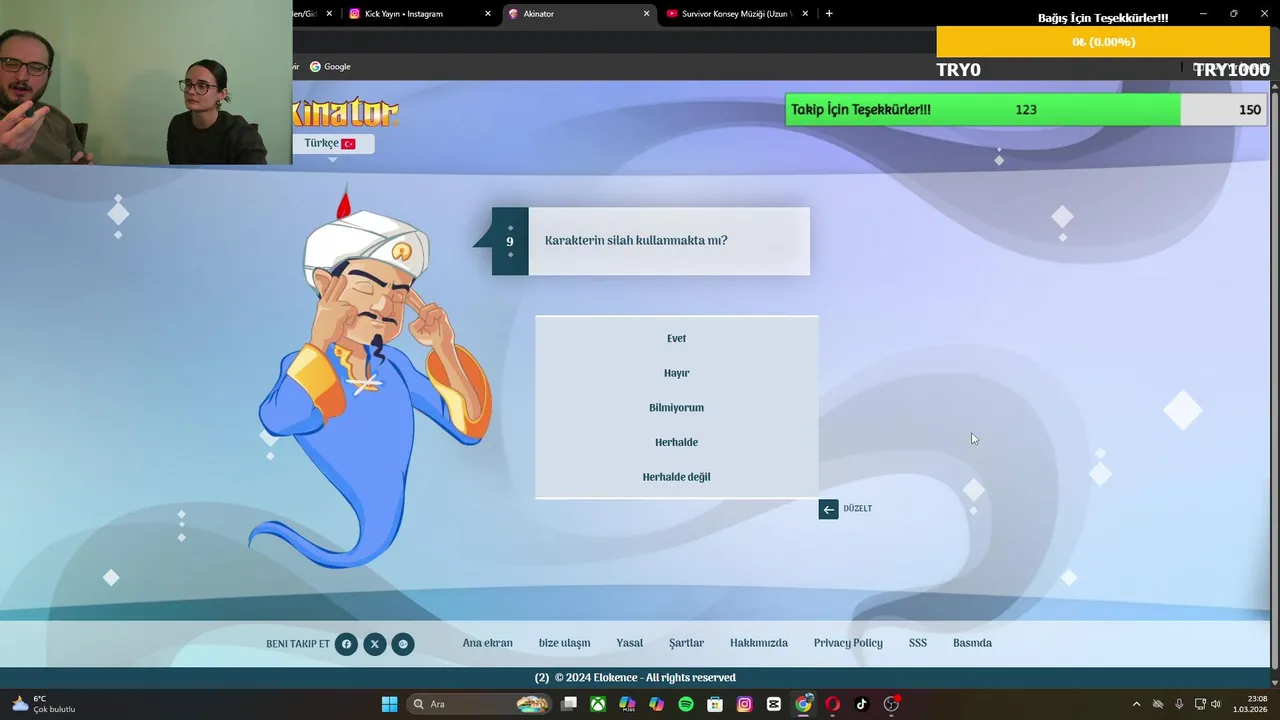Open the 'SSS' FAQ link
This screenshot has height=720, width=1280.
(x=918, y=643)
